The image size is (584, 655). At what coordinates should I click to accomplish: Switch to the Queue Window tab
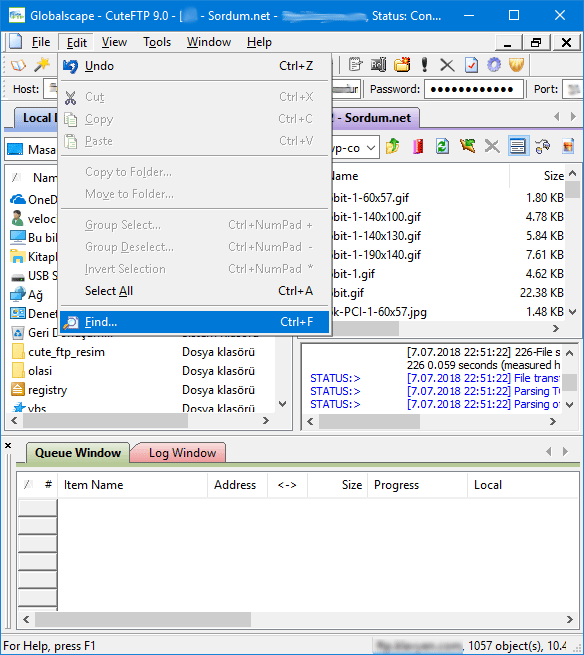tap(78, 453)
